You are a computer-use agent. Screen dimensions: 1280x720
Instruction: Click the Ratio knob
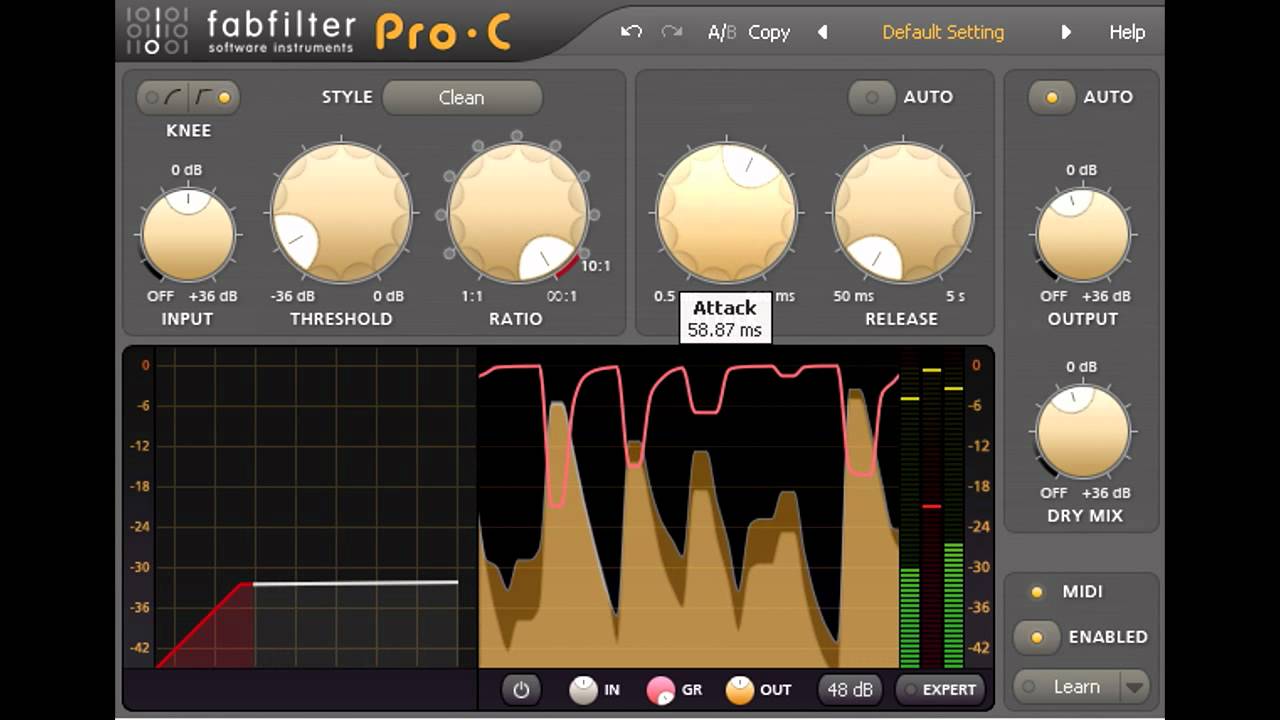coord(517,212)
